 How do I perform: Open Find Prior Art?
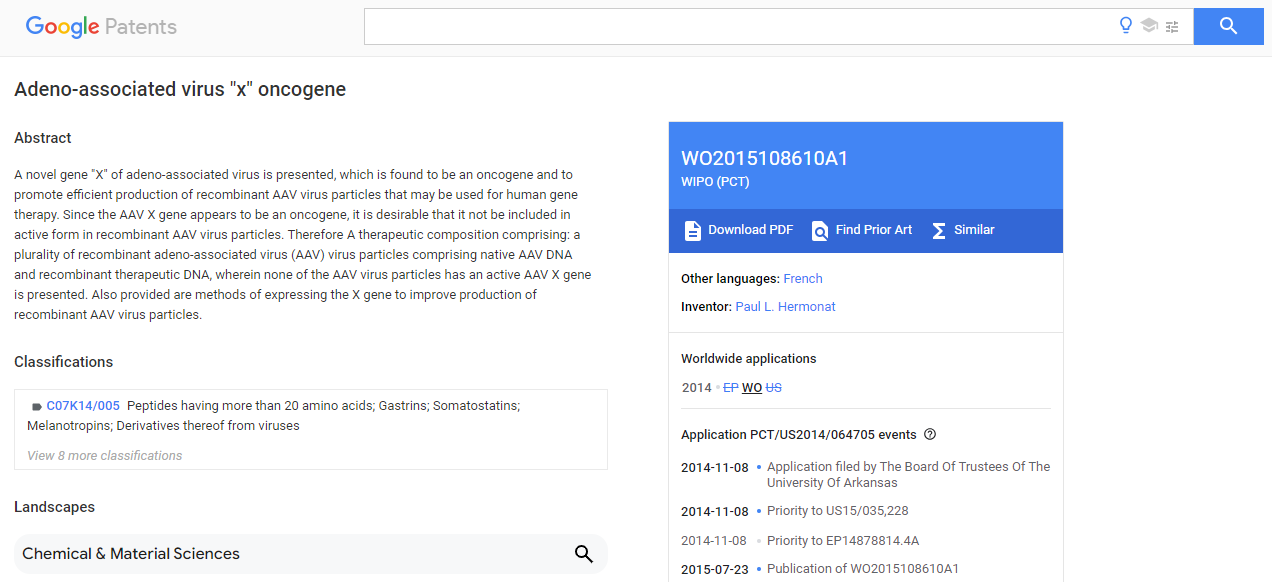[x=862, y=230]
